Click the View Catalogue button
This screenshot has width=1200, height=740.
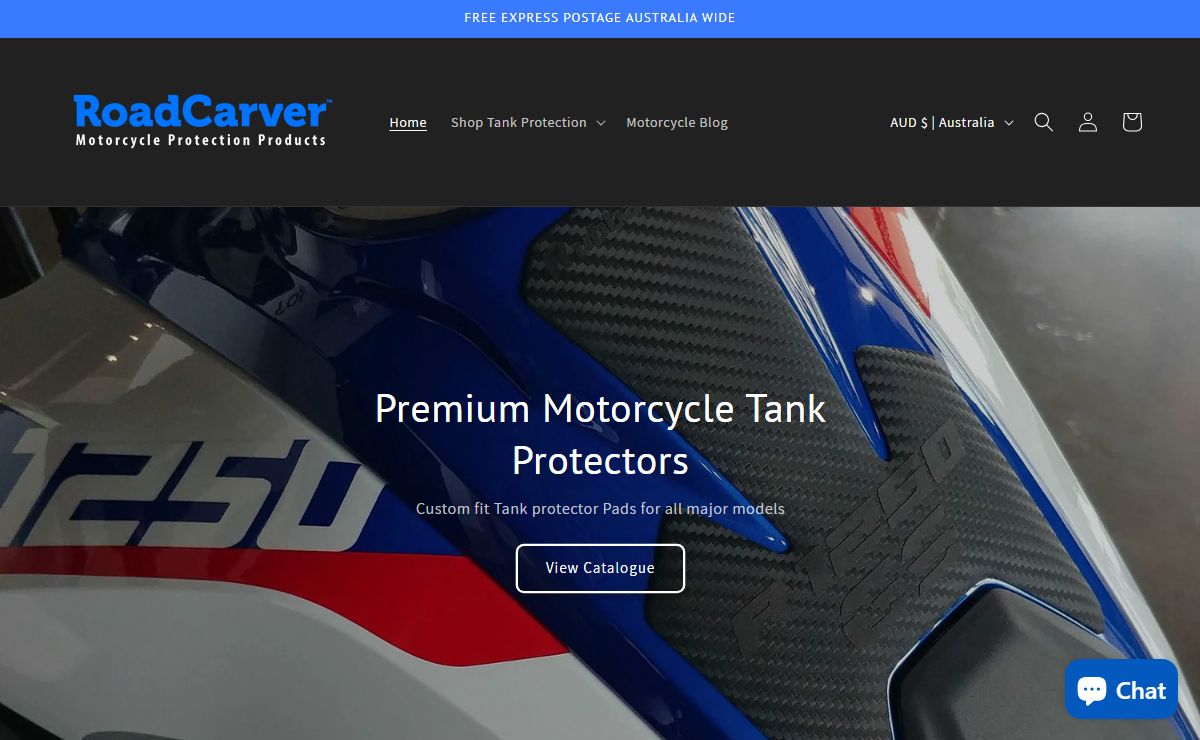[x=600, y=568]
